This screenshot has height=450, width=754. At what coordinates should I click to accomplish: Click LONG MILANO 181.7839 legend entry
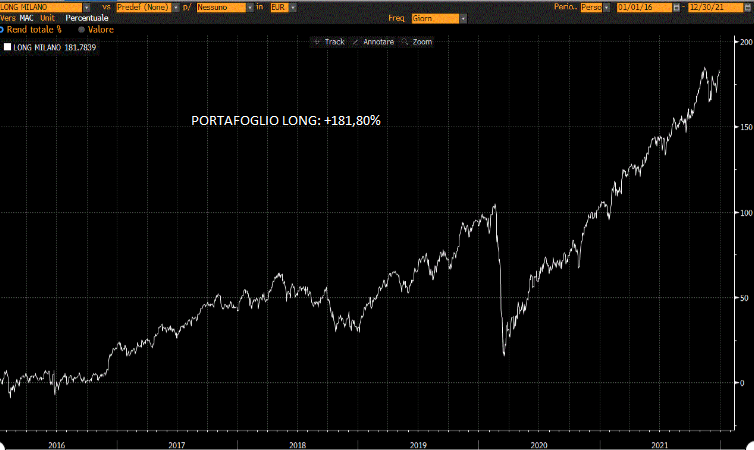(54, 47)
